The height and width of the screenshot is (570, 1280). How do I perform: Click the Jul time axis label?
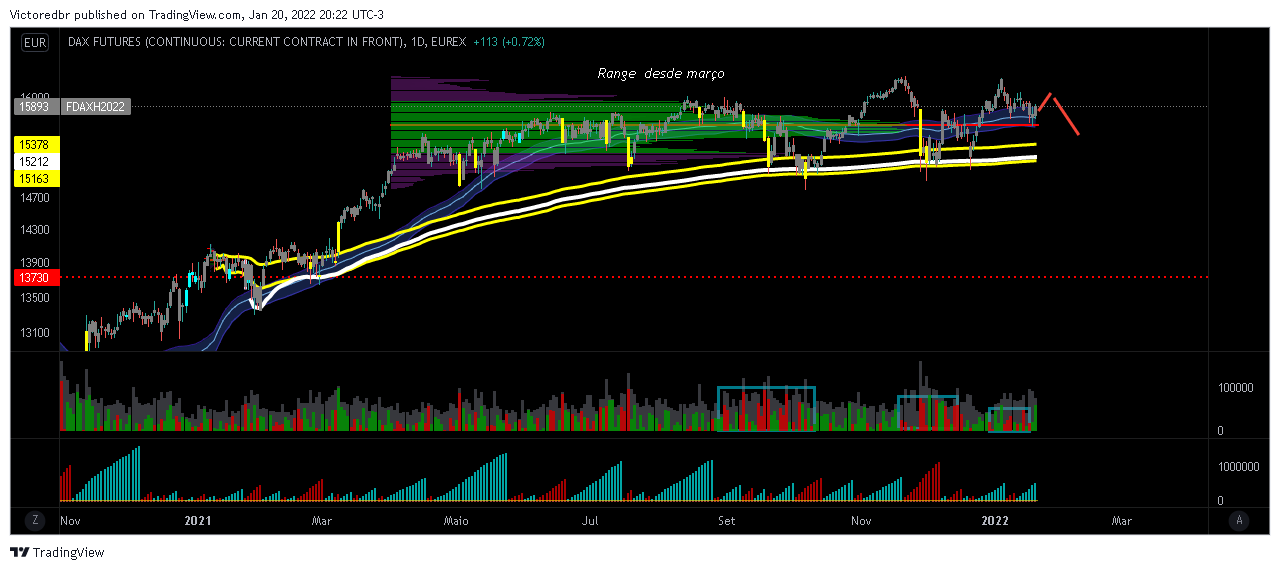(x=590, y=521)
